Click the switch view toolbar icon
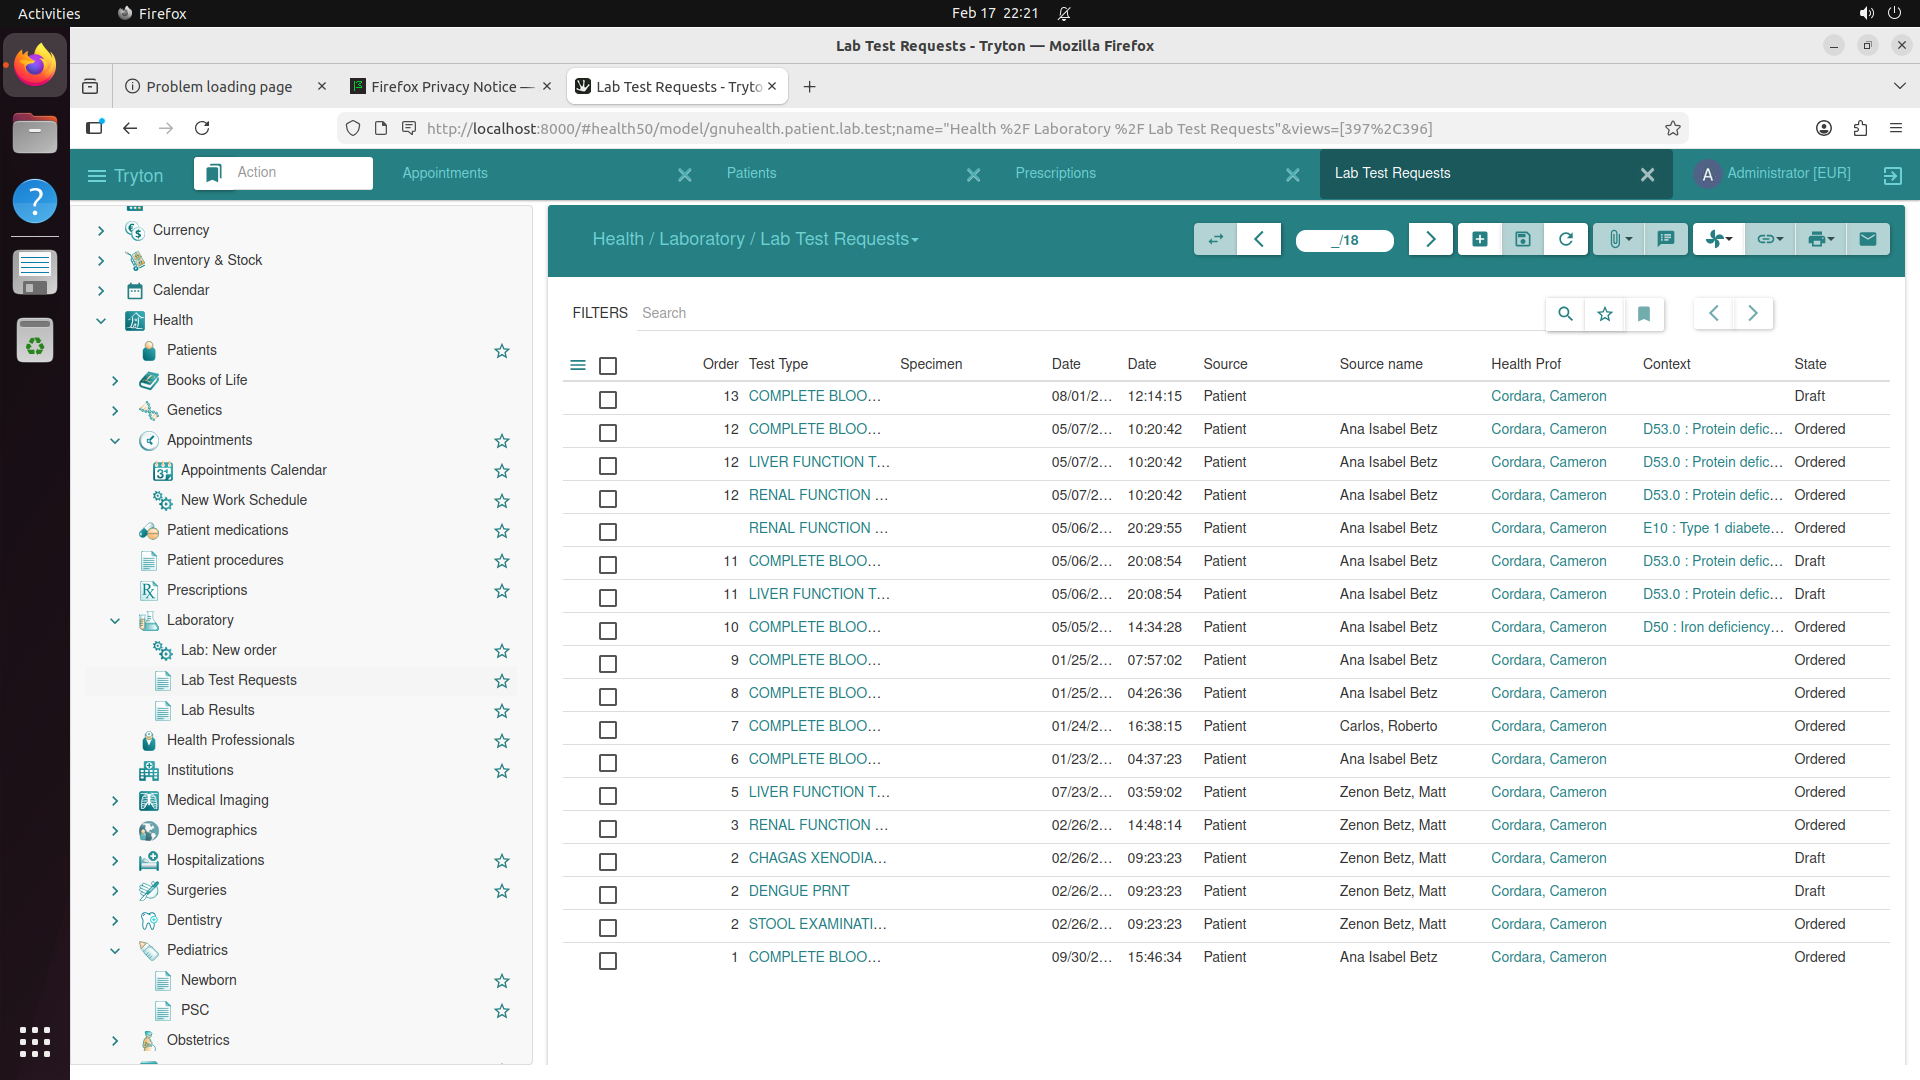Screen dimensions: 1920x1080 point(1215,239)
